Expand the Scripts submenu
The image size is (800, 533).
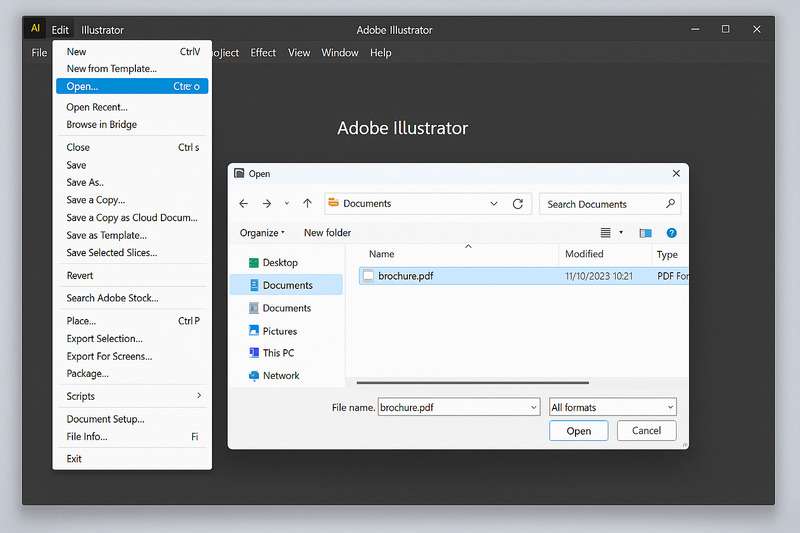coord(132,396)
